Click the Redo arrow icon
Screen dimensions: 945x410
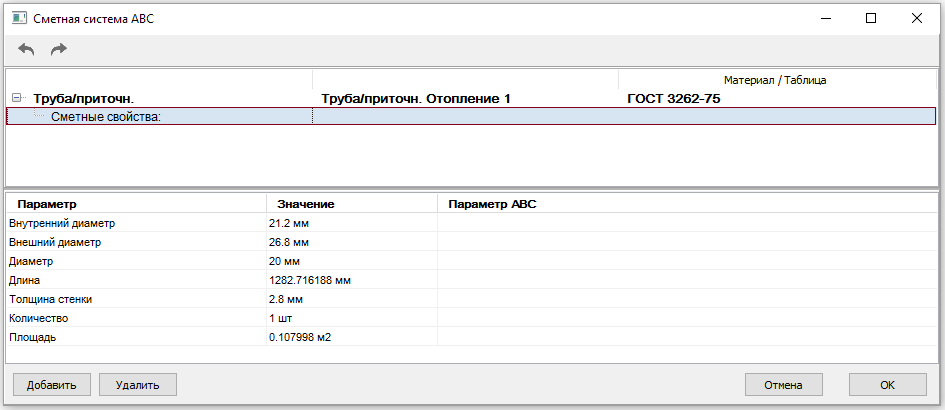point(58,49)
